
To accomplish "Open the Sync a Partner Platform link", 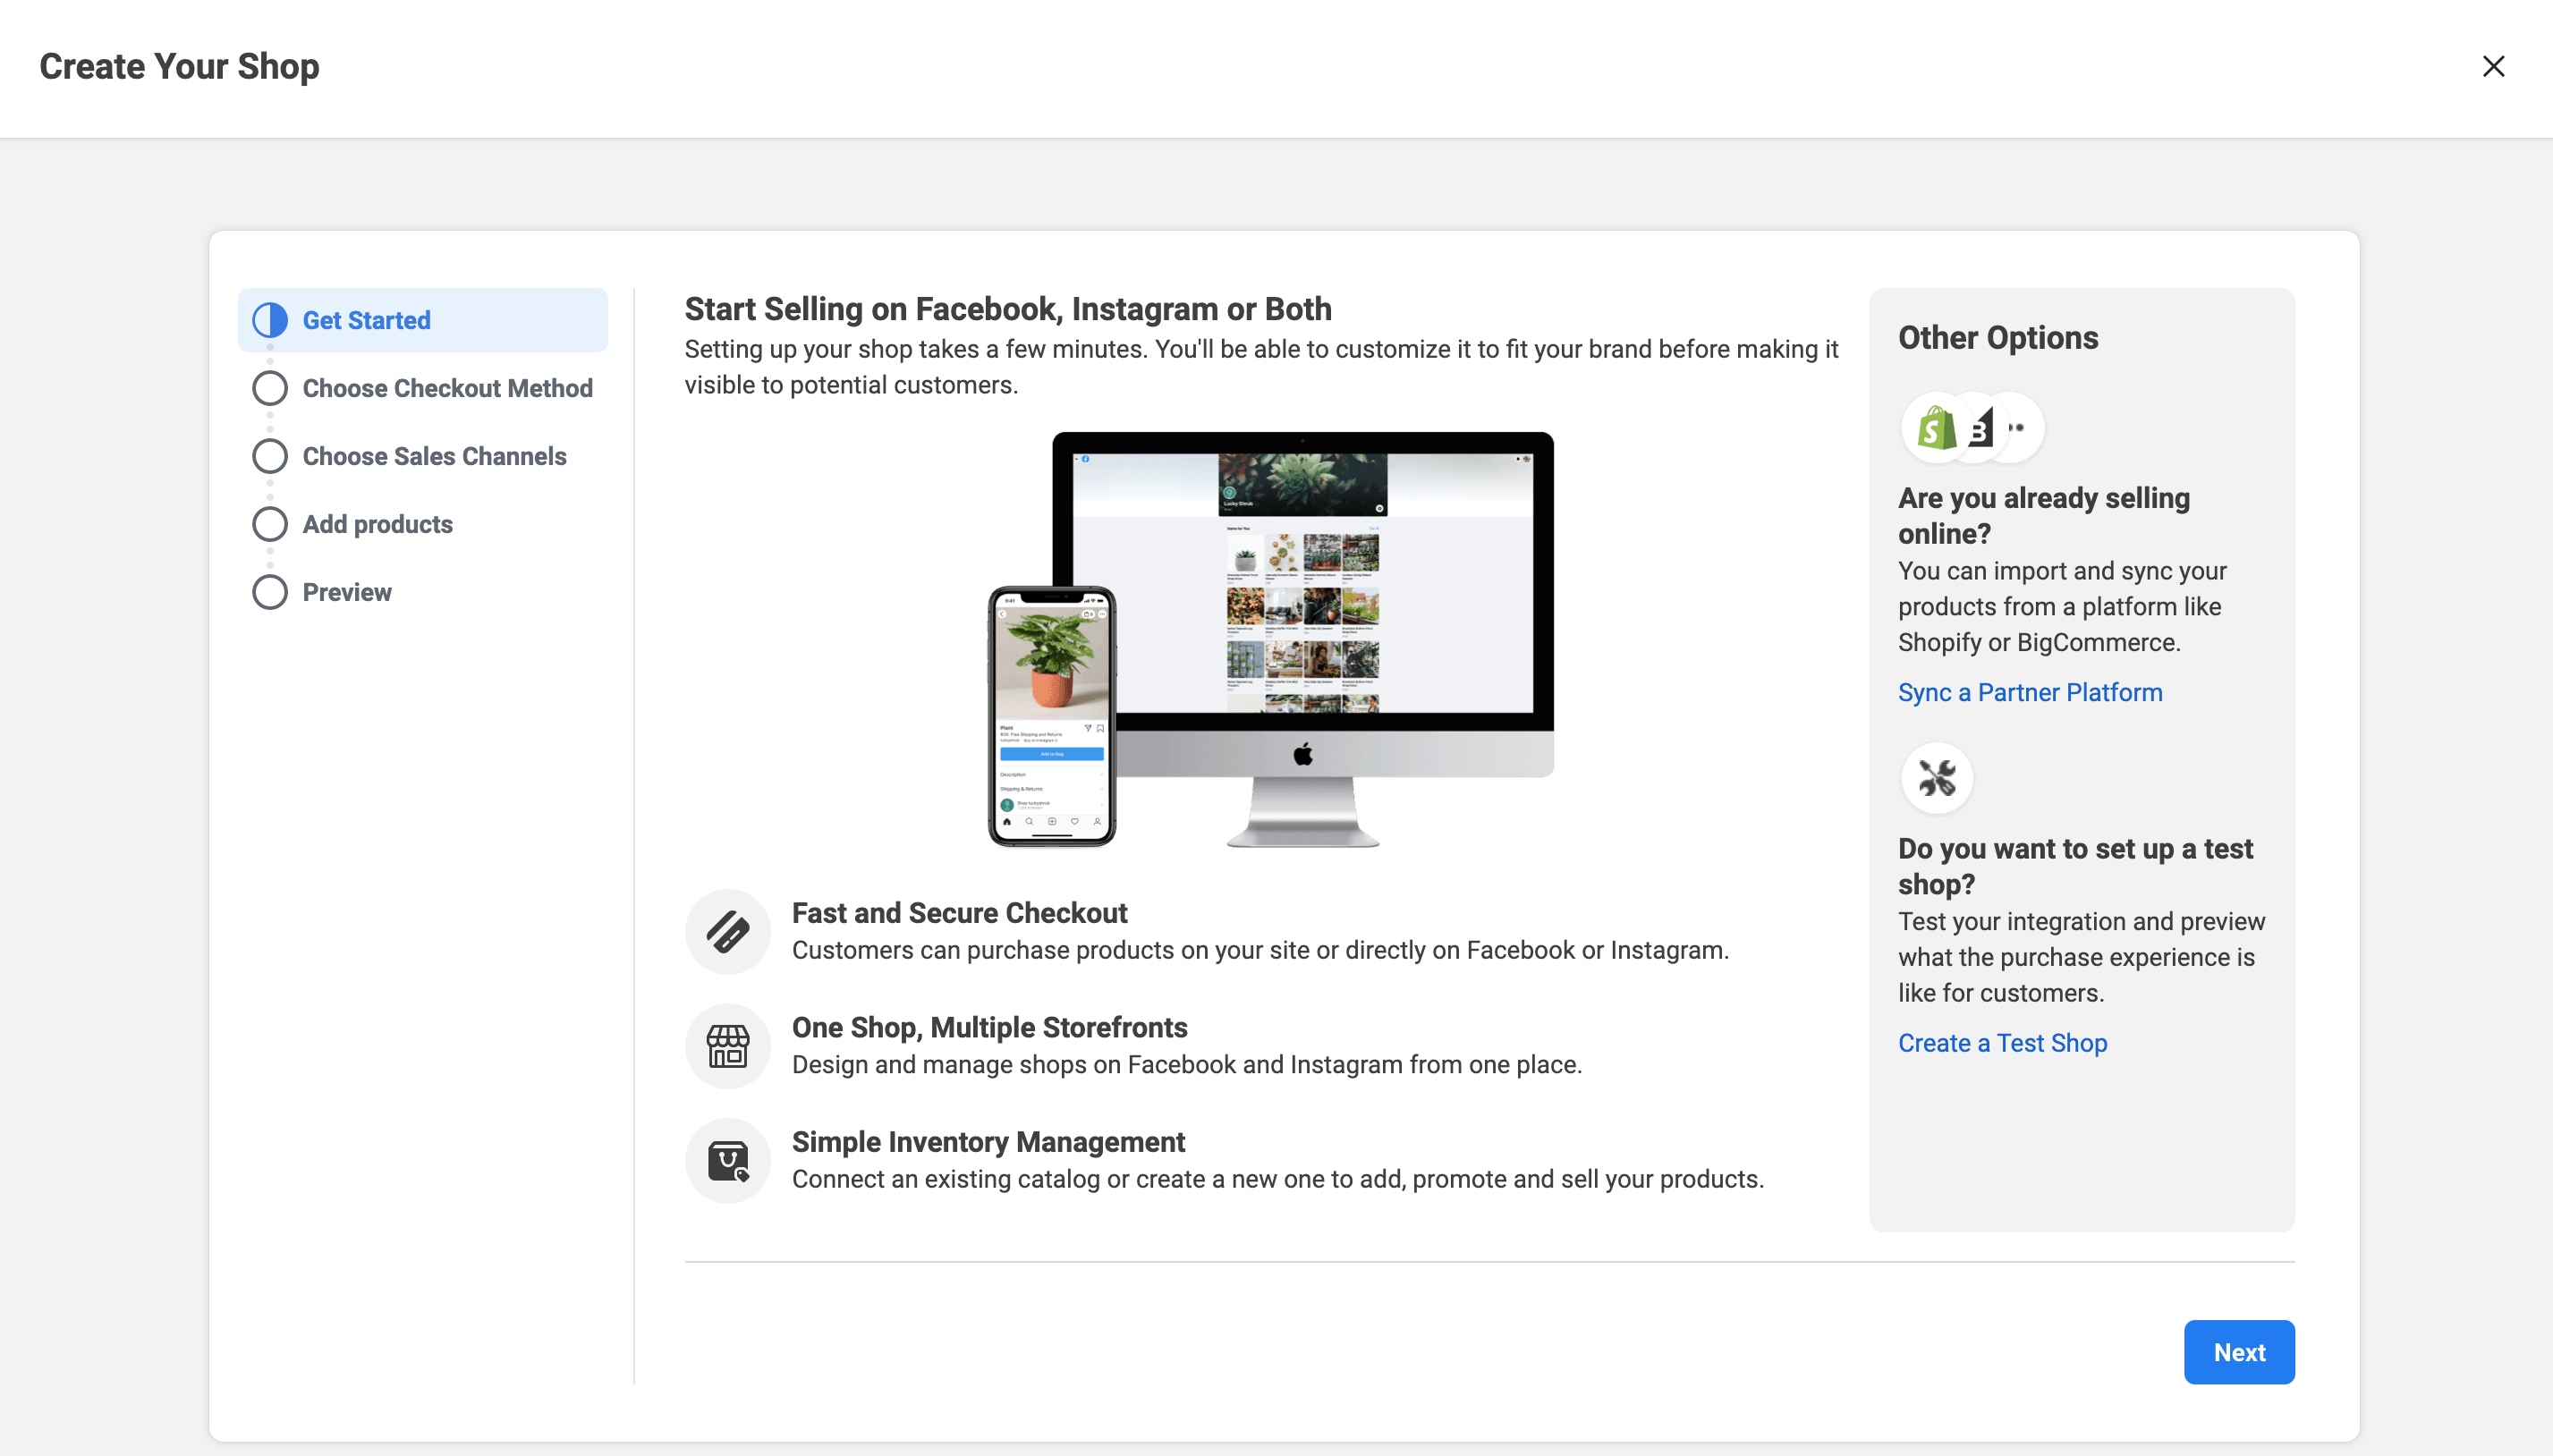I will point(2029,692).
